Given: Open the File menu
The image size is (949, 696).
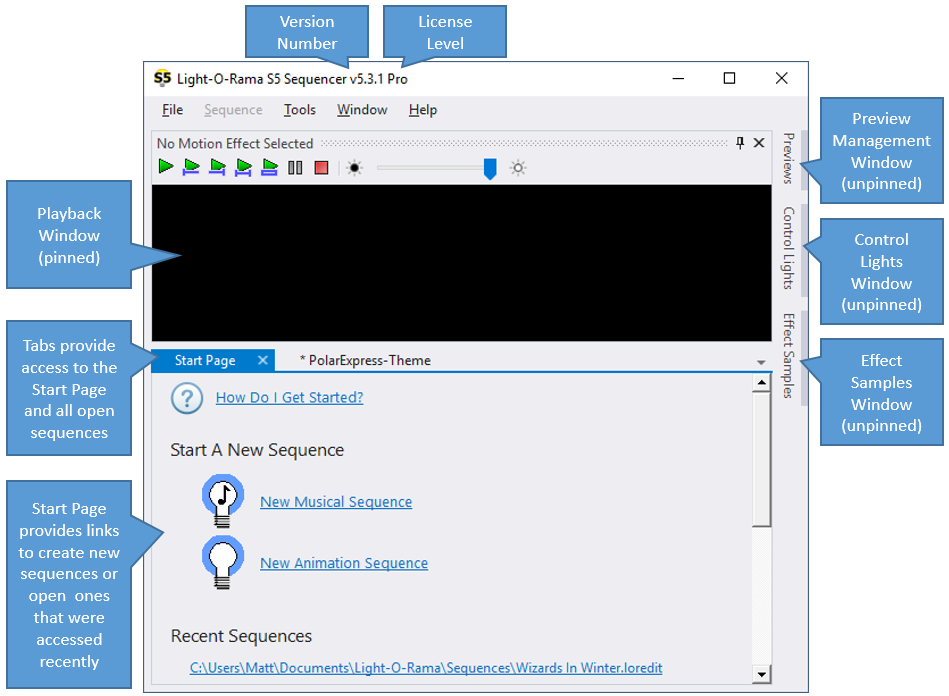Looking at the screenshot, I should click(172, 110).
